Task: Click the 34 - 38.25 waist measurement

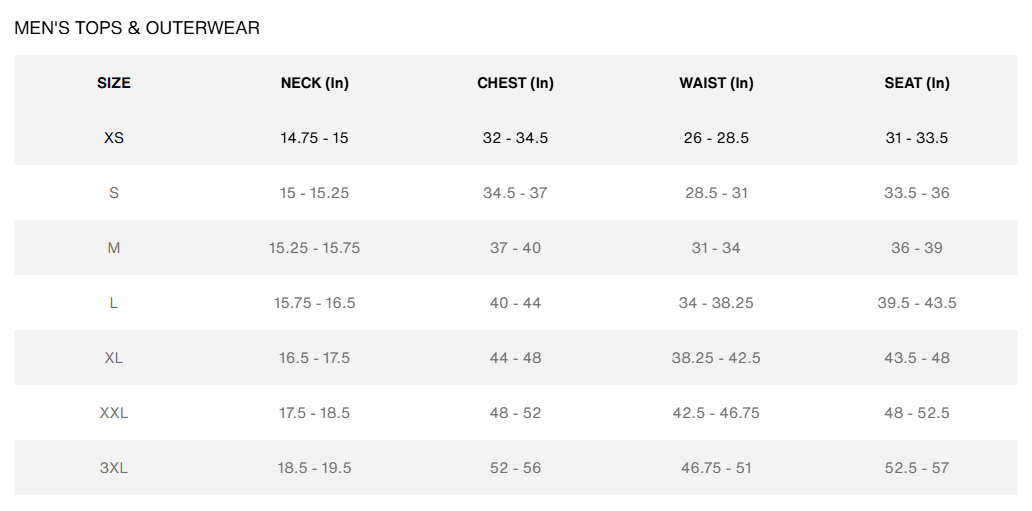Action: click(x=716, y=303)
